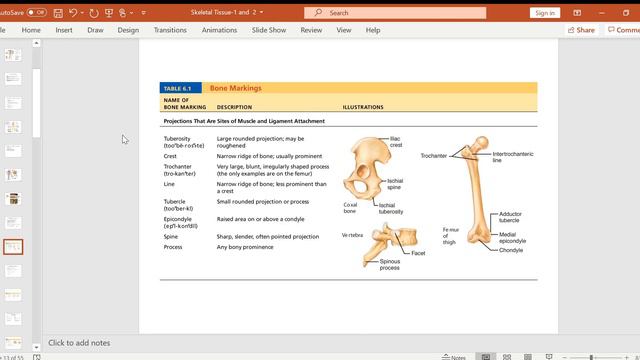Undo the last action
This screenshot has width=640, height=360.
pyautogui.click(x=73, y=13)
